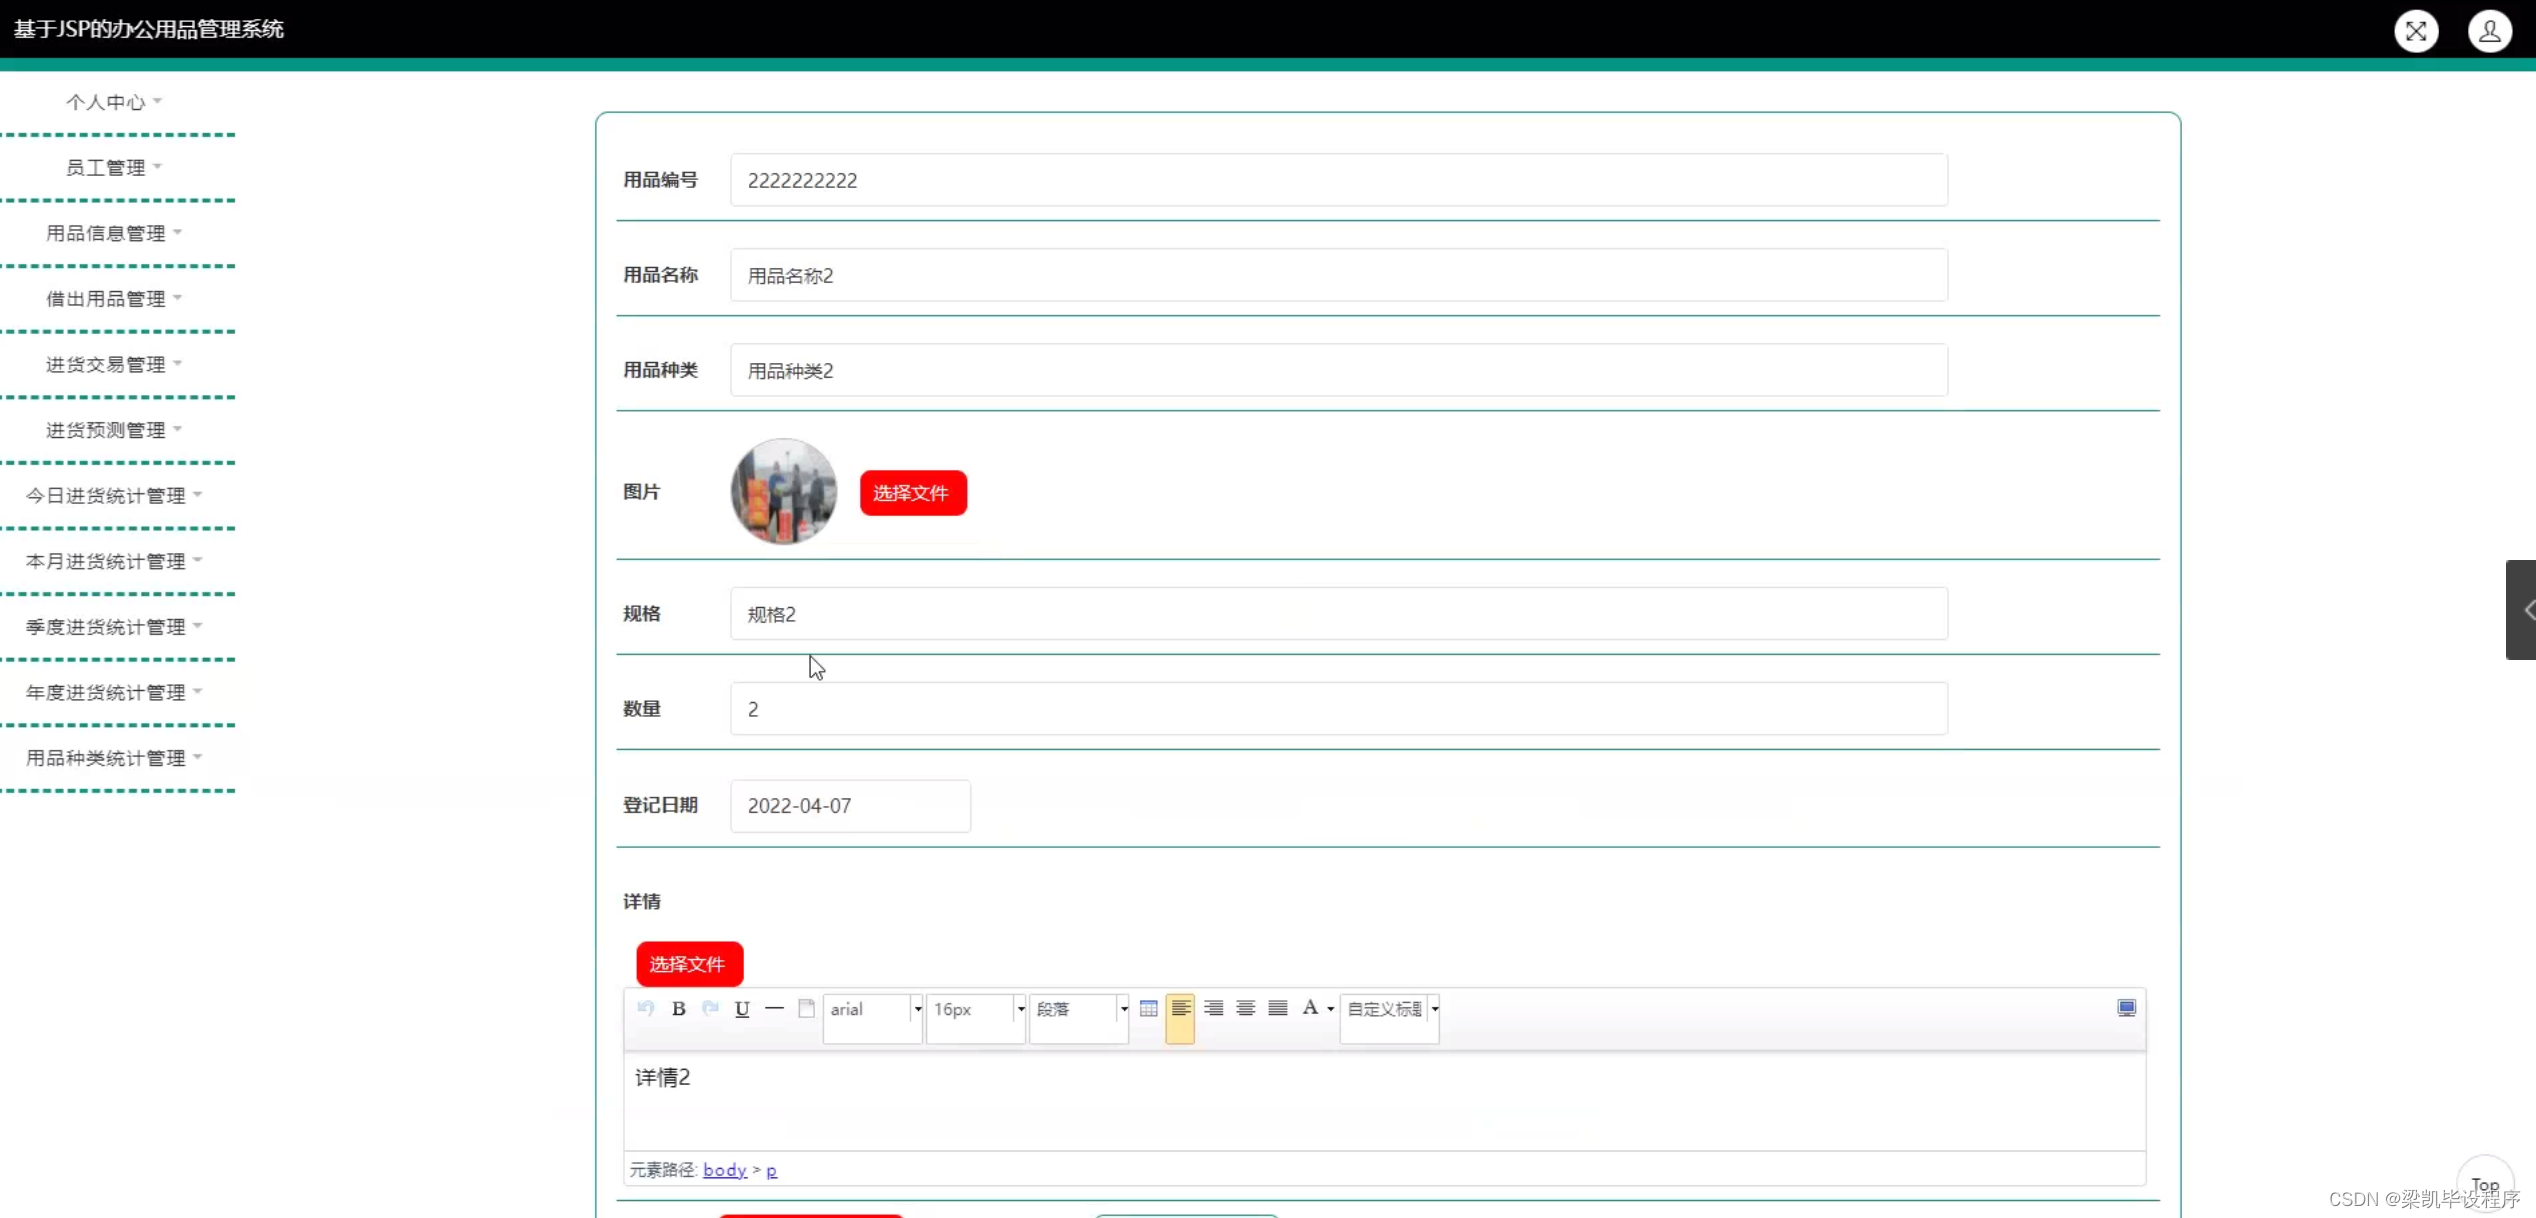Click the 登记日期 date input field
This screenshot has width=2536, height=1218.
pyautogui.click(x=849, y=805)
